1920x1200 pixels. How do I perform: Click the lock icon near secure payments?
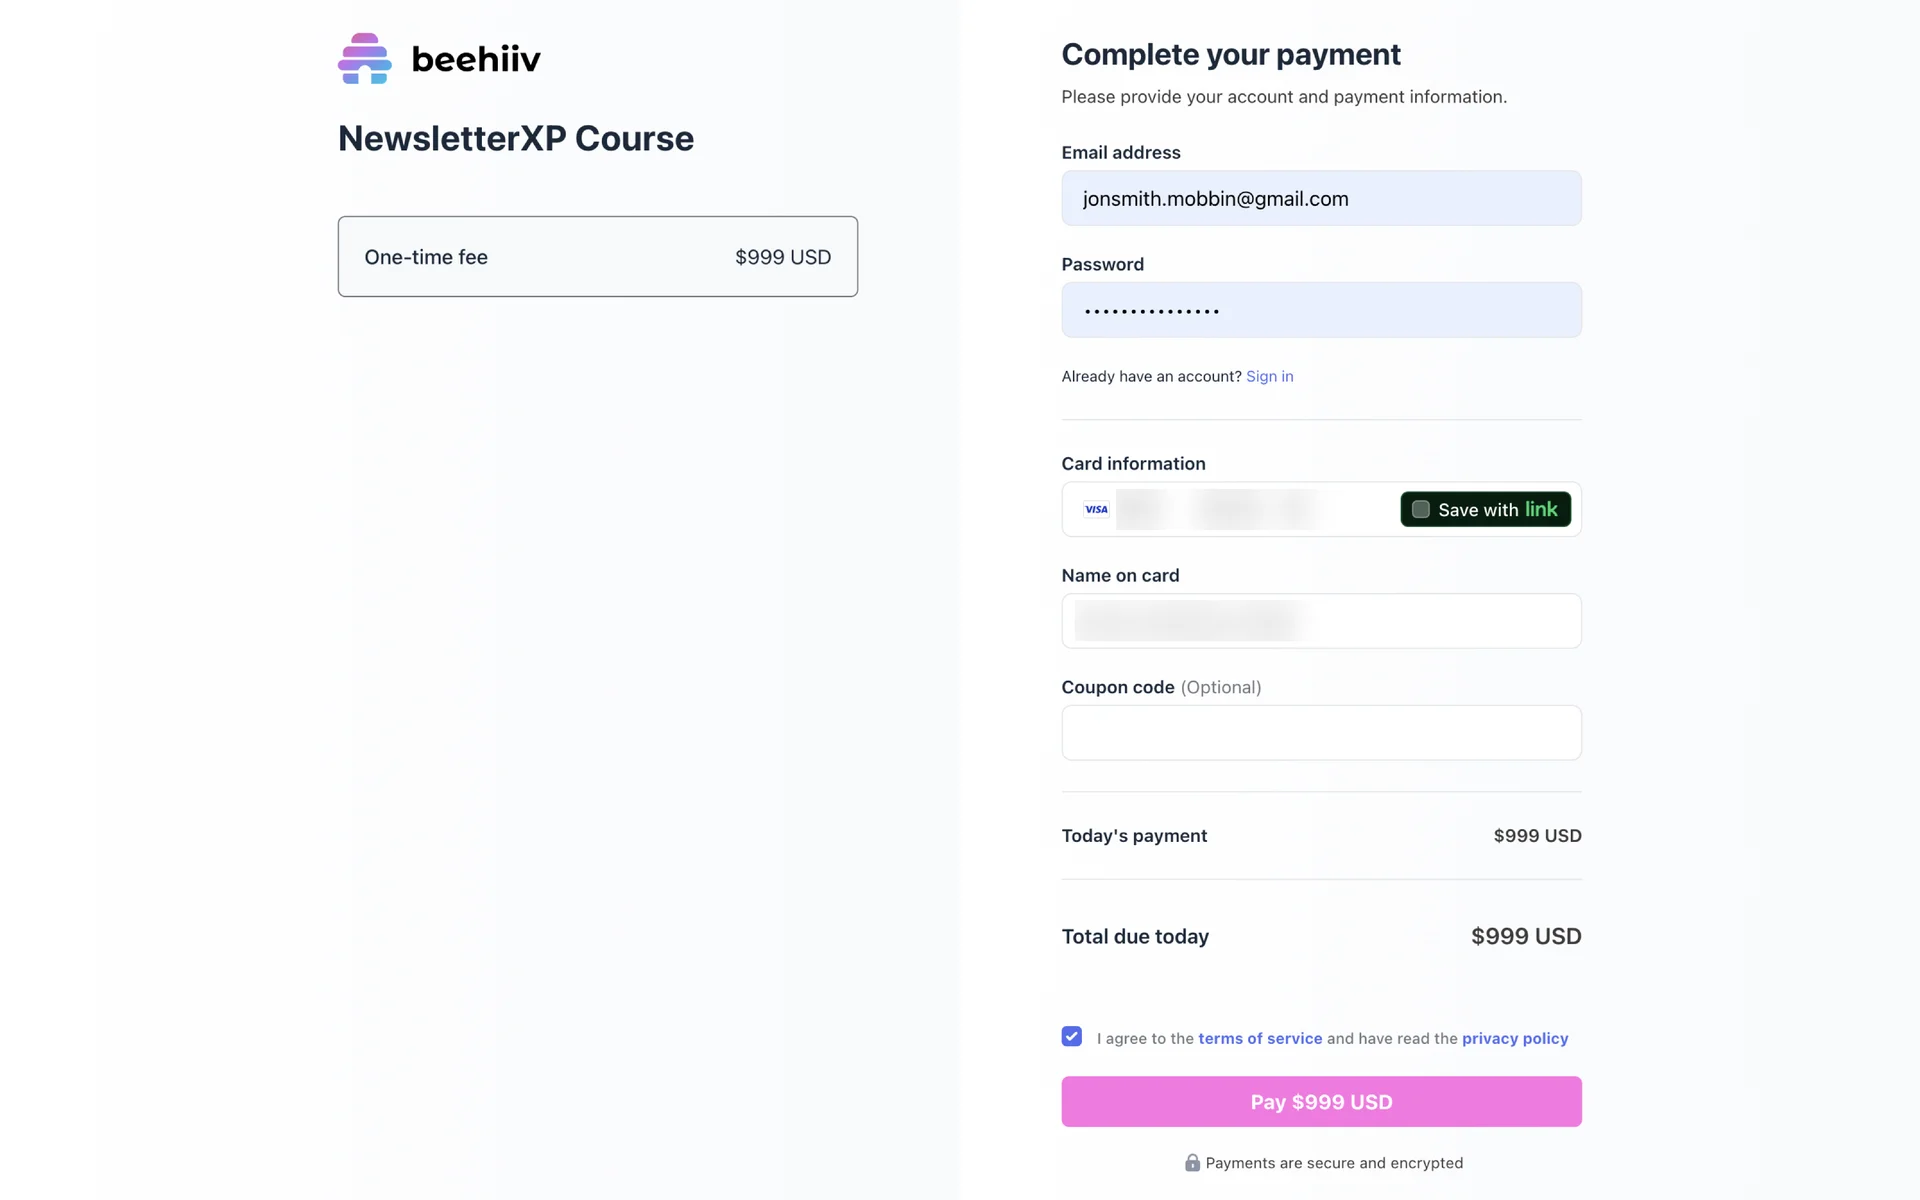(1192, 1163)
